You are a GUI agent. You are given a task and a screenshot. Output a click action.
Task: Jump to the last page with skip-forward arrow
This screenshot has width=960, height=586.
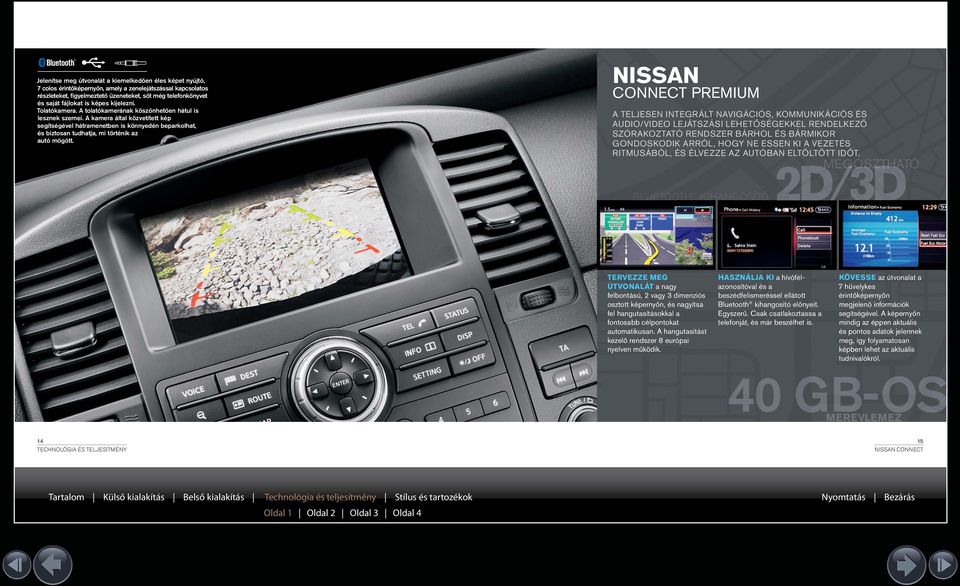pos(943,565)
